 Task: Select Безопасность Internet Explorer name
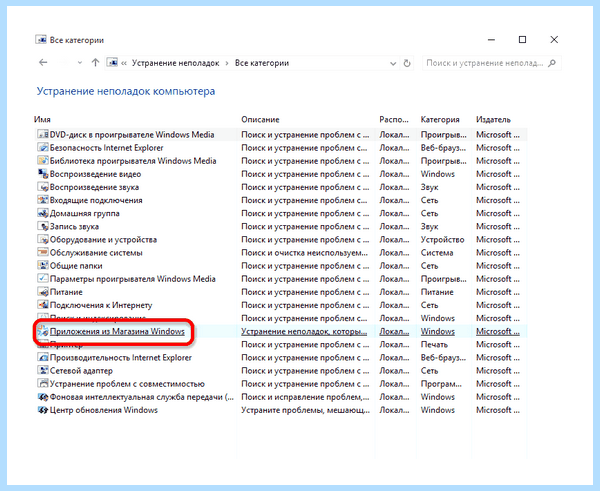[106, 148]
